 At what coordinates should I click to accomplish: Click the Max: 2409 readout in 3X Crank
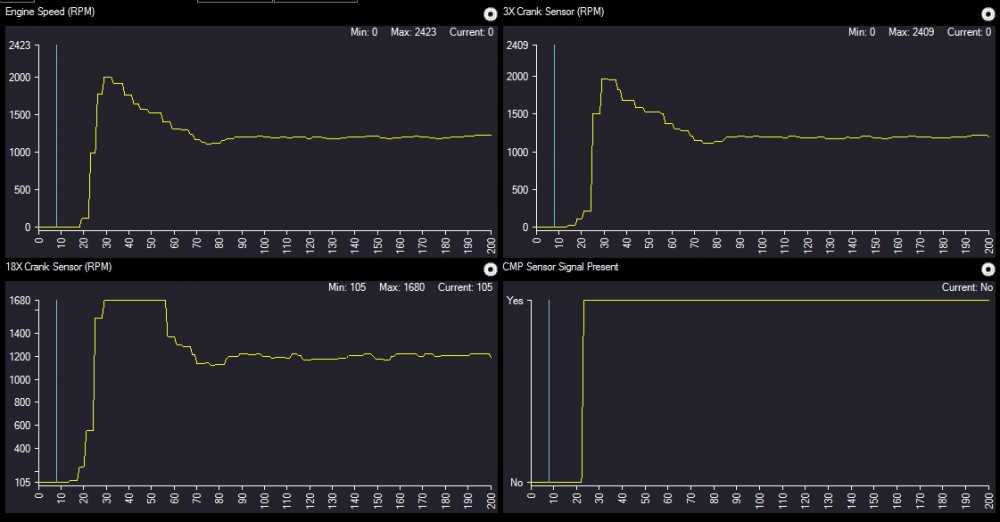coord(910,32)
